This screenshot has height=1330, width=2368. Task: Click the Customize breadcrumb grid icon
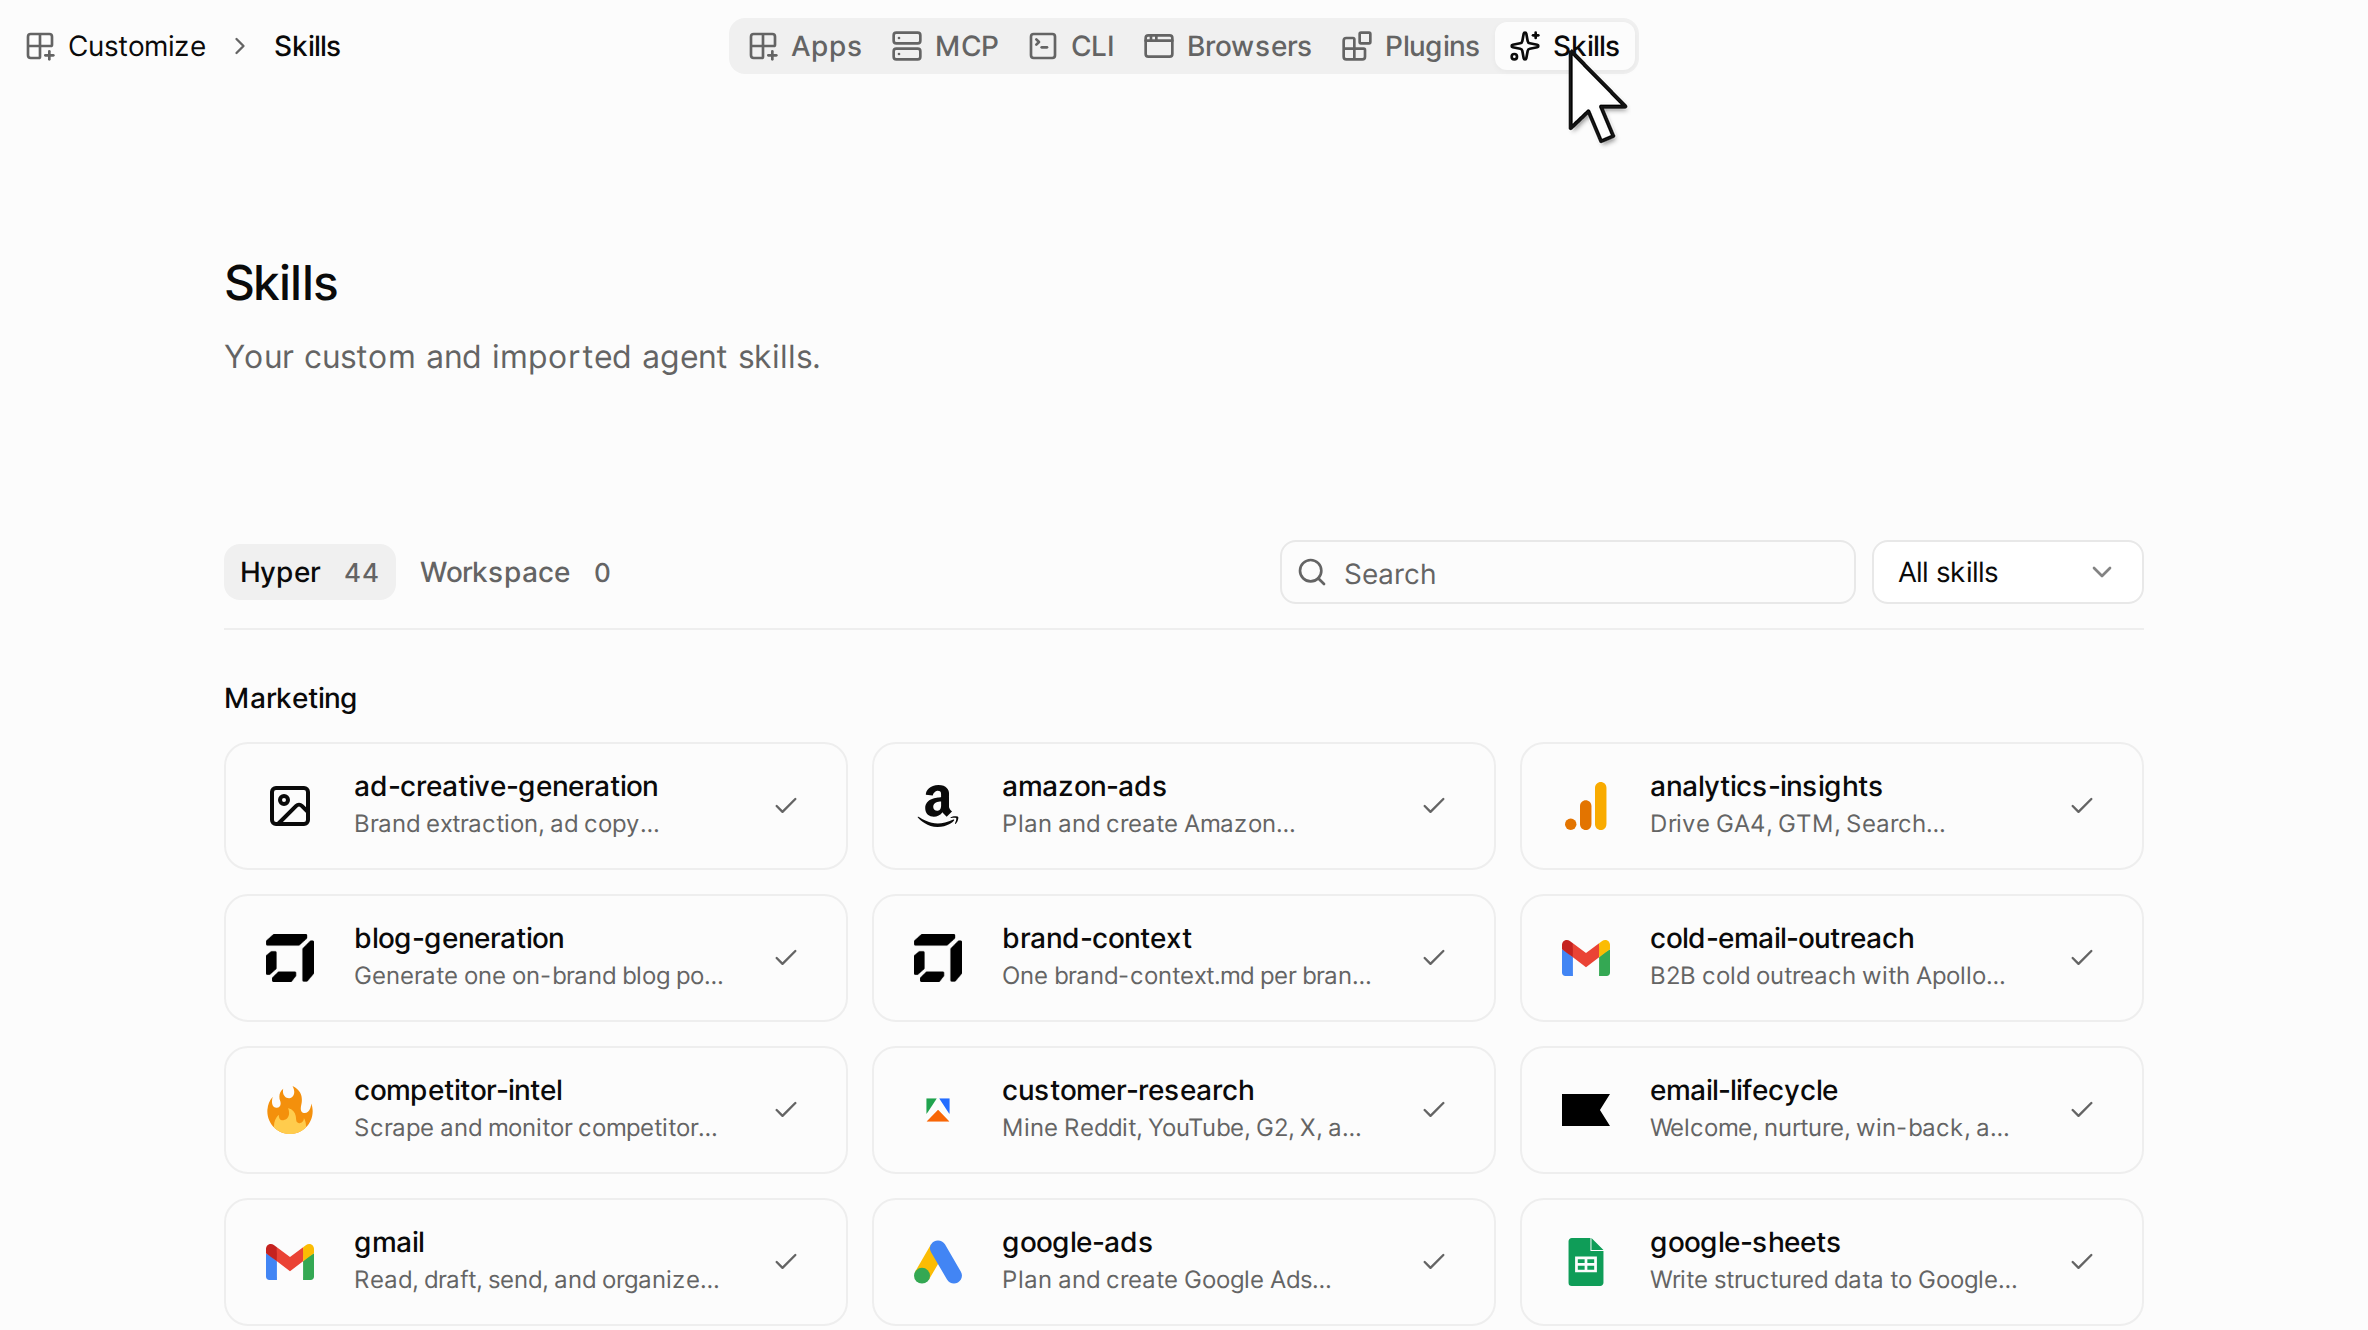pos(40,46)
